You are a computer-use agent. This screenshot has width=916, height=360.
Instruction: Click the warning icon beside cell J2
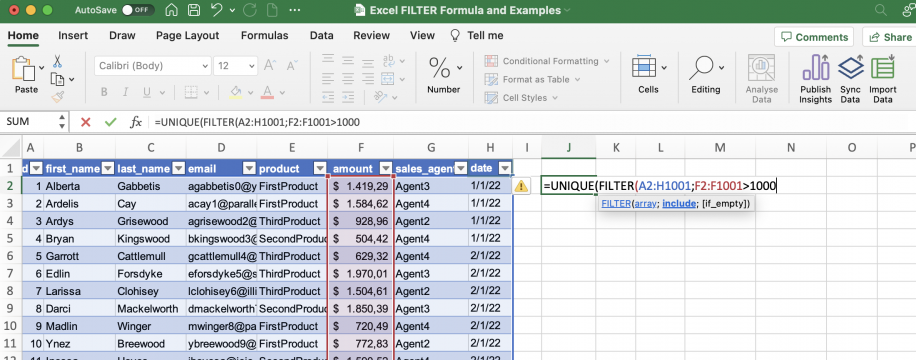click(x=521, y=186)
